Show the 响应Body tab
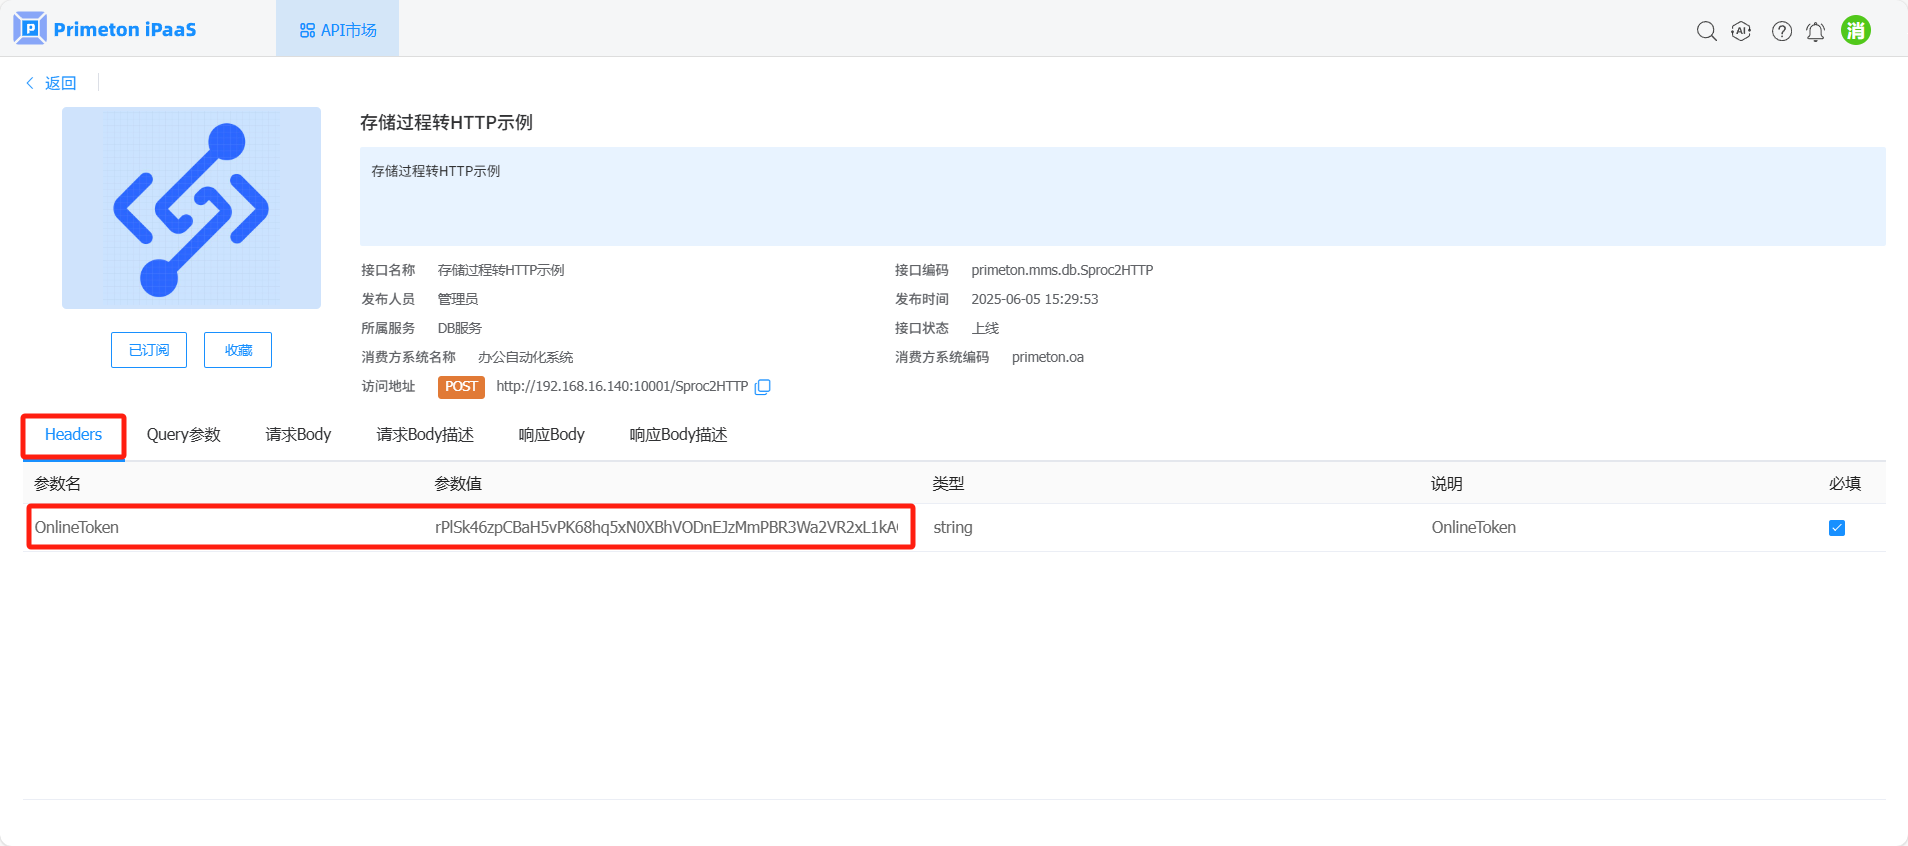This screenshot has height=846, width=1908. [551, 435]
